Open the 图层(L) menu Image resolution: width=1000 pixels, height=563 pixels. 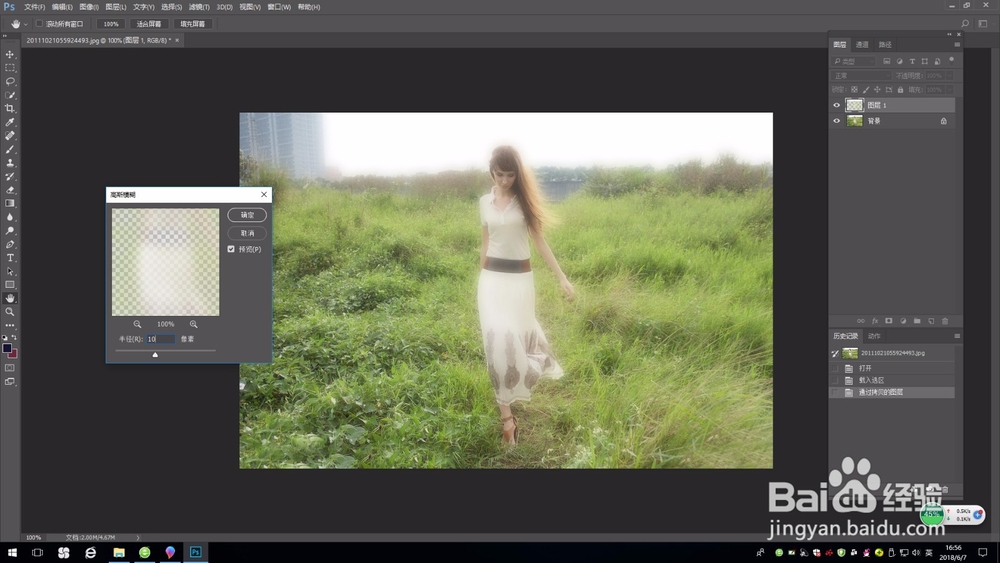[115, 7]
